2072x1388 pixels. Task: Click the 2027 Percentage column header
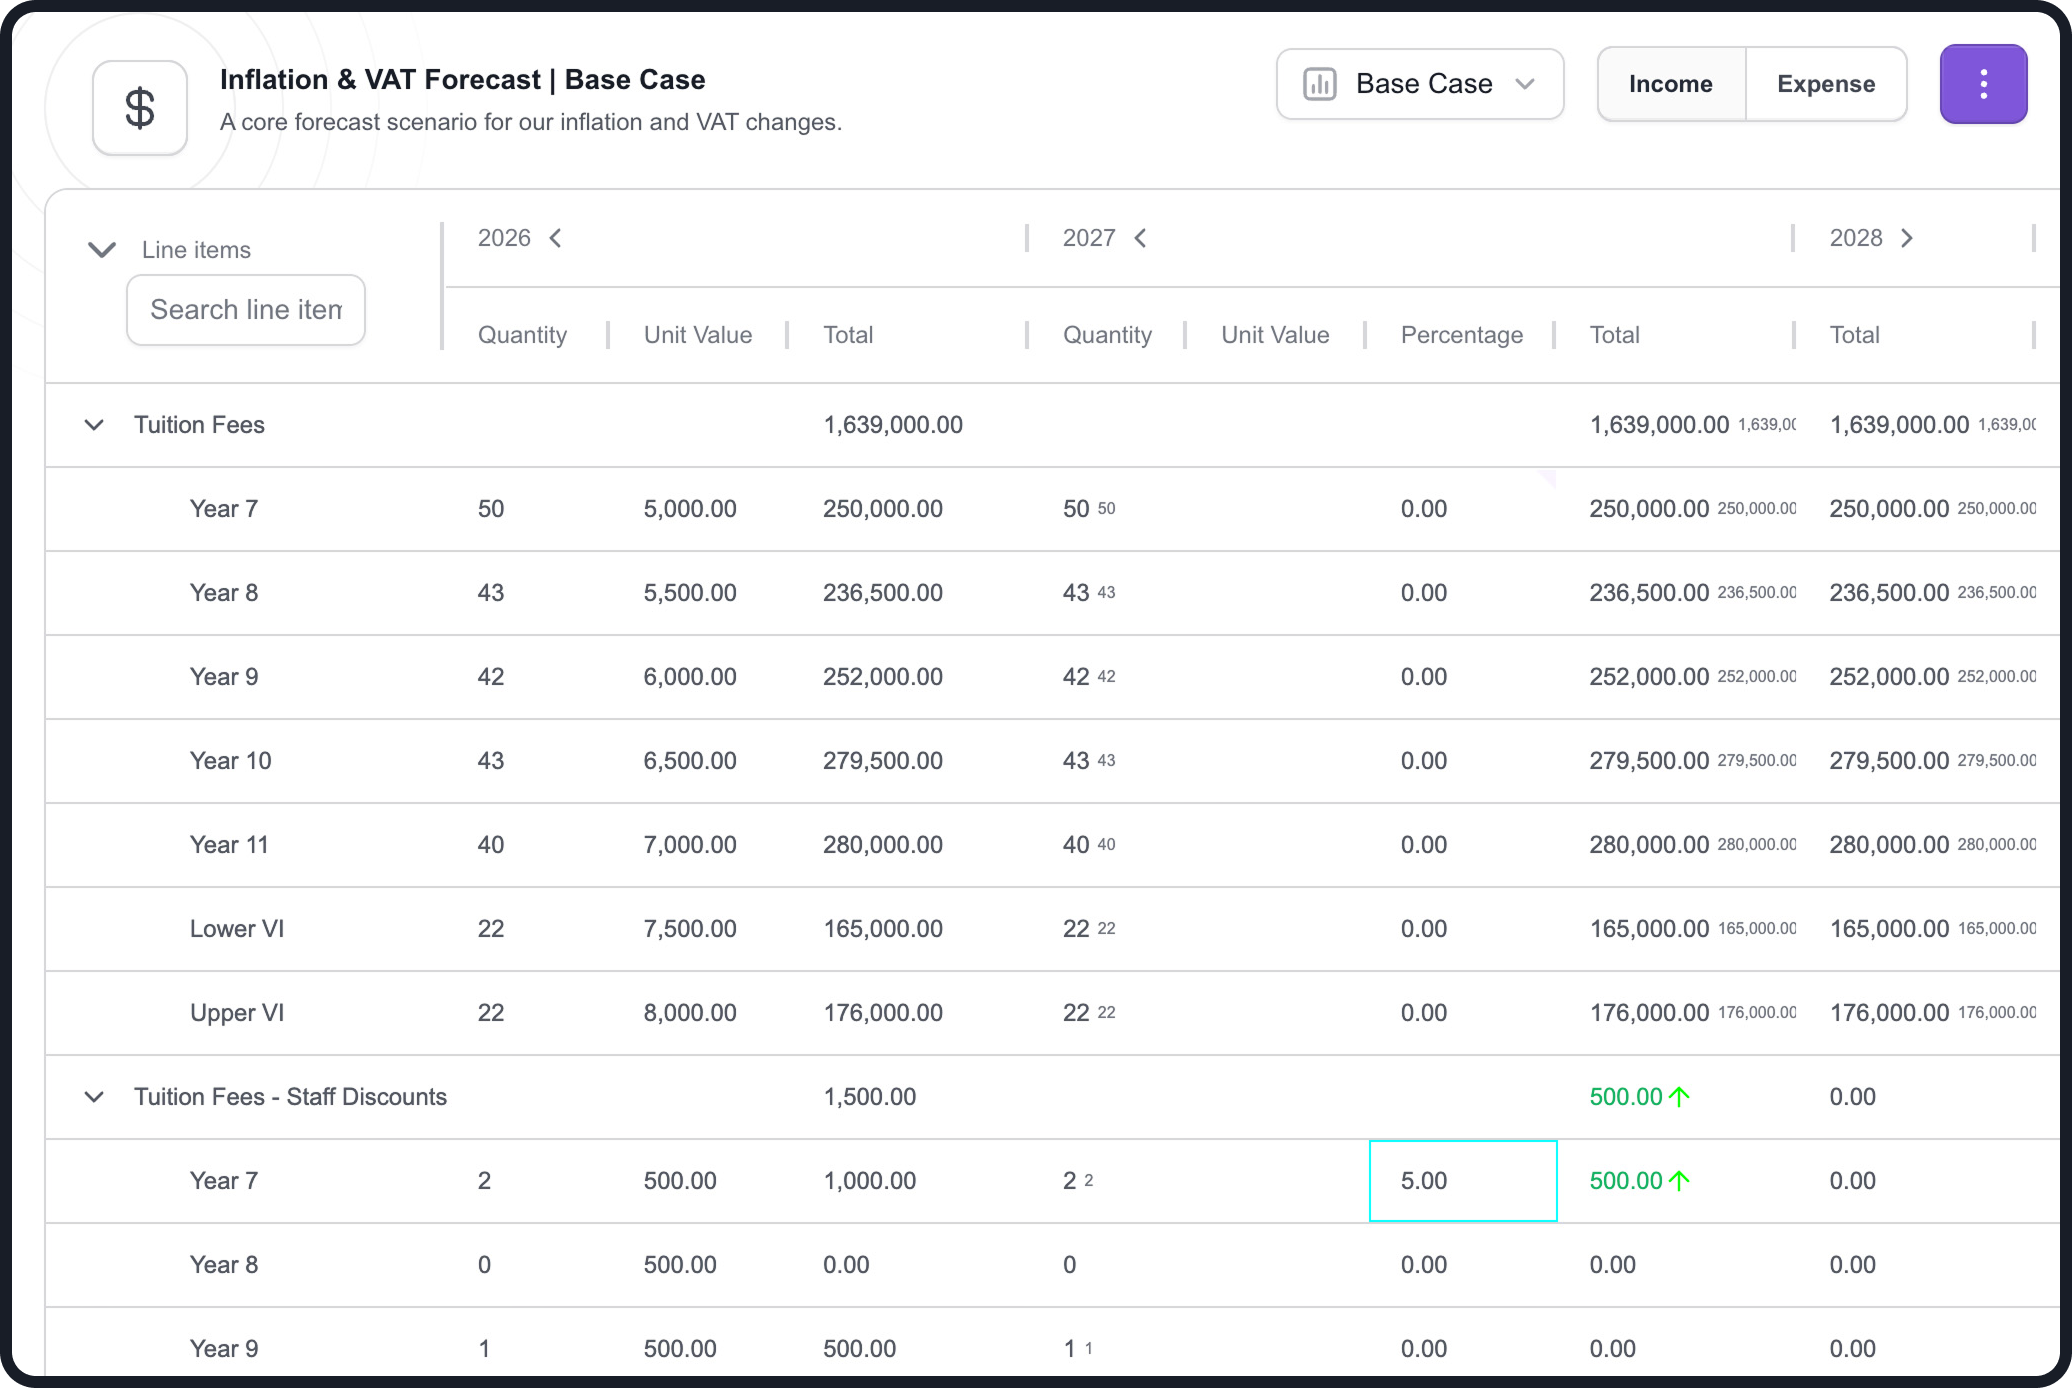pyautogui.click(x=1462, y=335)
